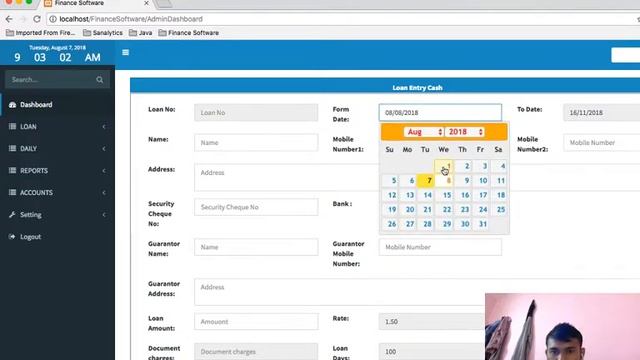The image size is (640, 360).
Task: Click the Document charges field
Action: (x=256, y=352)
